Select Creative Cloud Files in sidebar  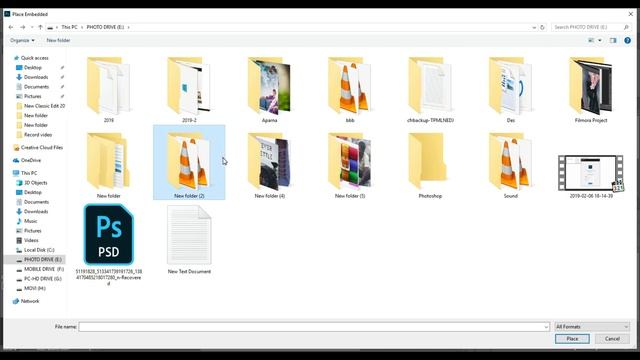[41, 147]
